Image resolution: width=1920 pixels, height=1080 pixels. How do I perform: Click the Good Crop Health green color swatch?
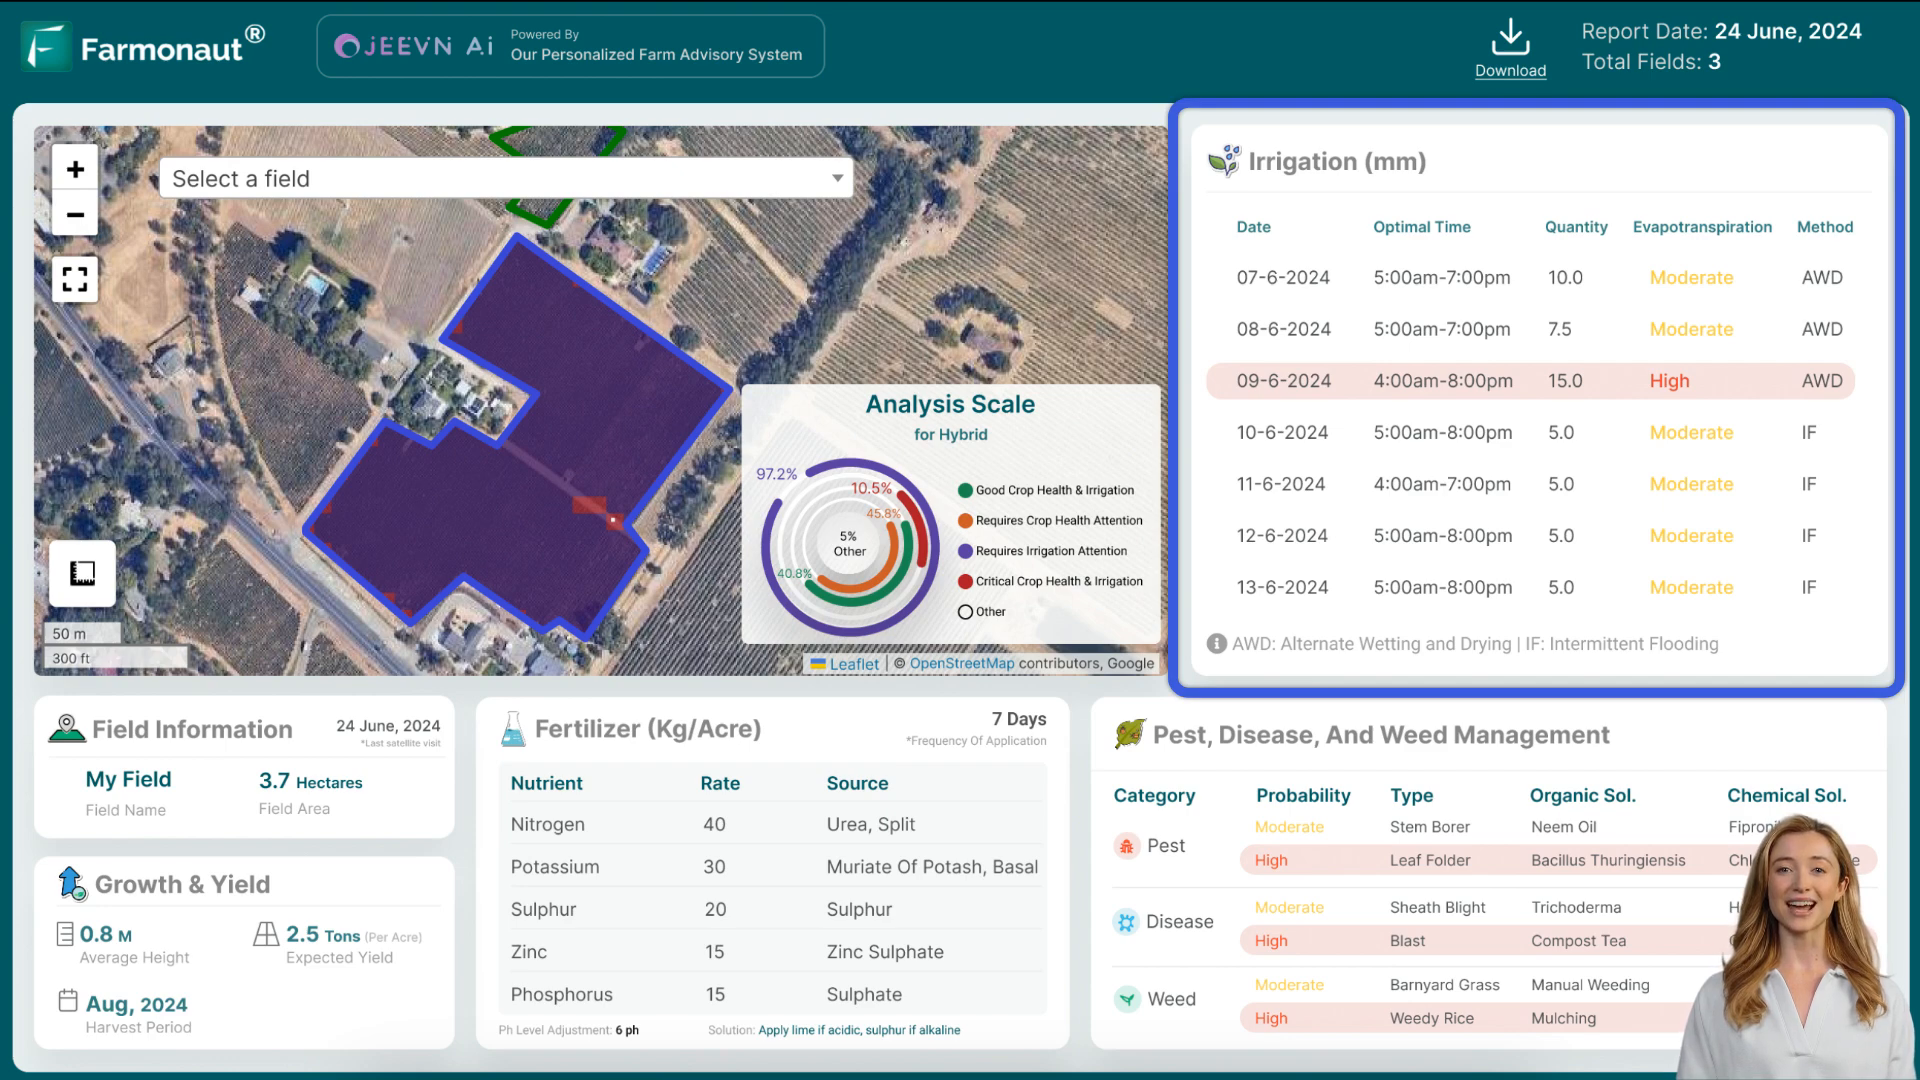pos(965,489)
